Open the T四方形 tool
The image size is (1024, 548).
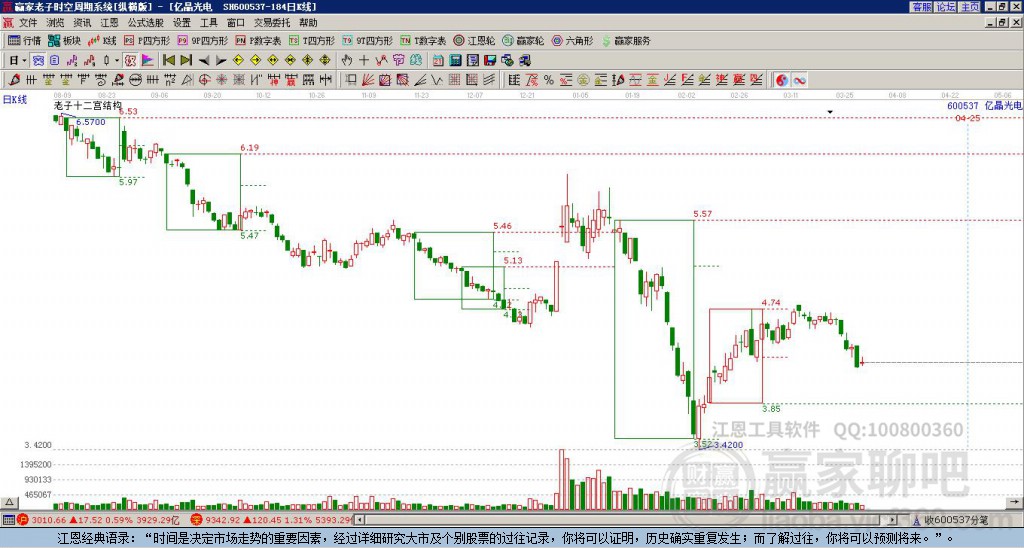pos(312,40)
